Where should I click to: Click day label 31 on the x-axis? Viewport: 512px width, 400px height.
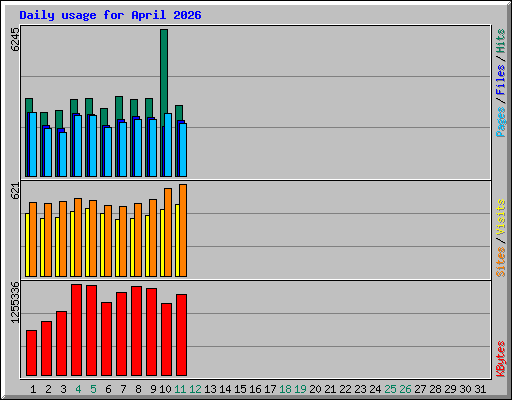pyautogui.click(x=480, y=389)
